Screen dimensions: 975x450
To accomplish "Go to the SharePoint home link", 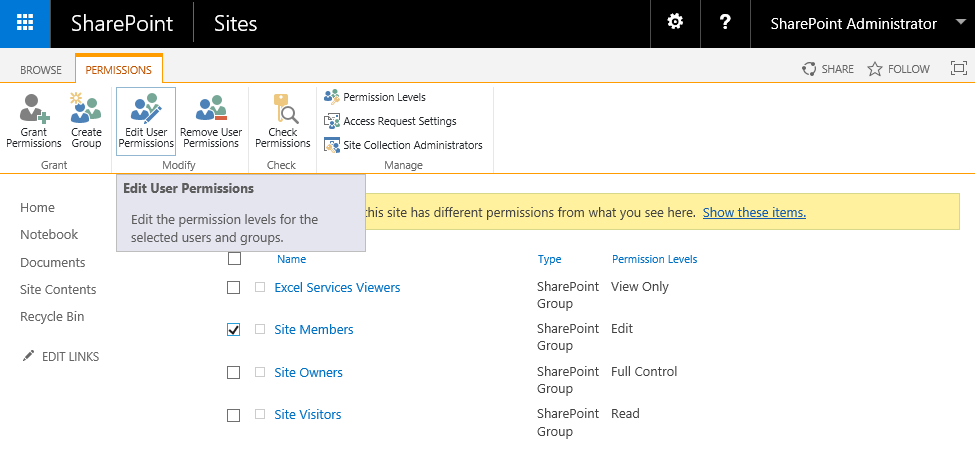I will pyautogui.click(x=122, y=24).
